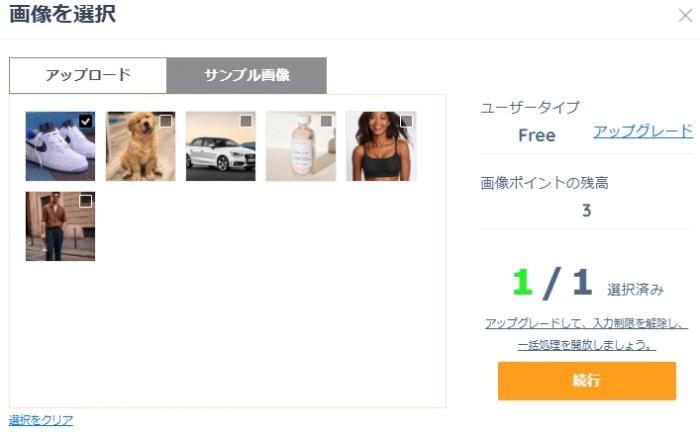Screen dimensions: 700x432
Task: Click the 選択をクリア link
Action: coord(41,420)
